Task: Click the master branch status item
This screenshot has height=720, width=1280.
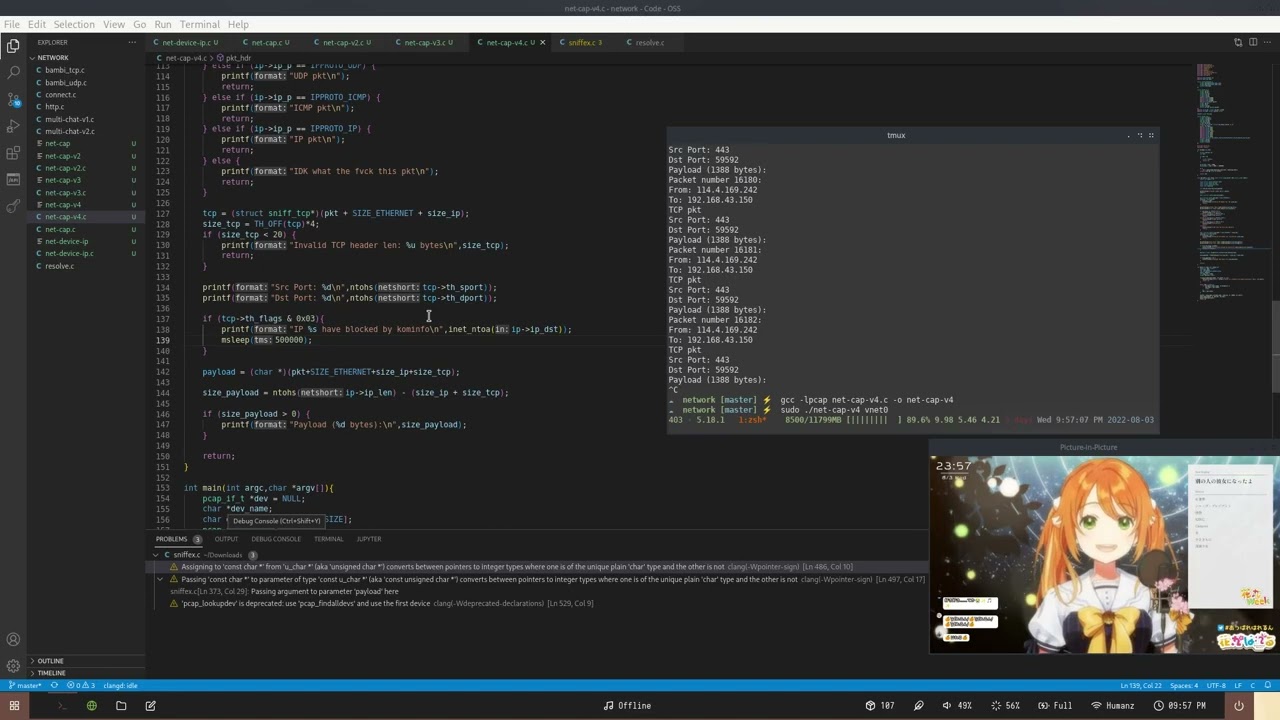Action: (x=27, y=686)
